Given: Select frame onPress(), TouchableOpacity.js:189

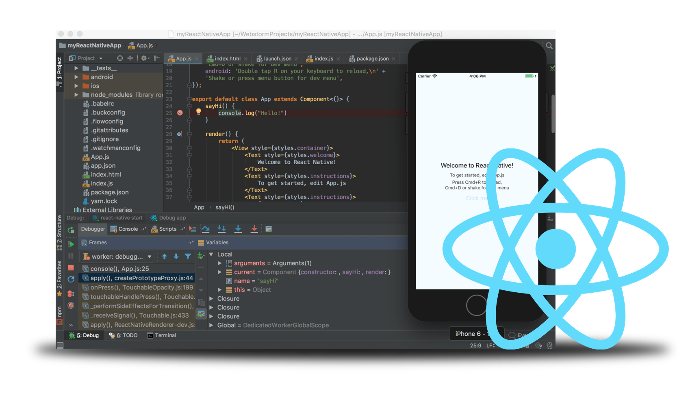Looking at the screenshot, I should coord(138,287).
